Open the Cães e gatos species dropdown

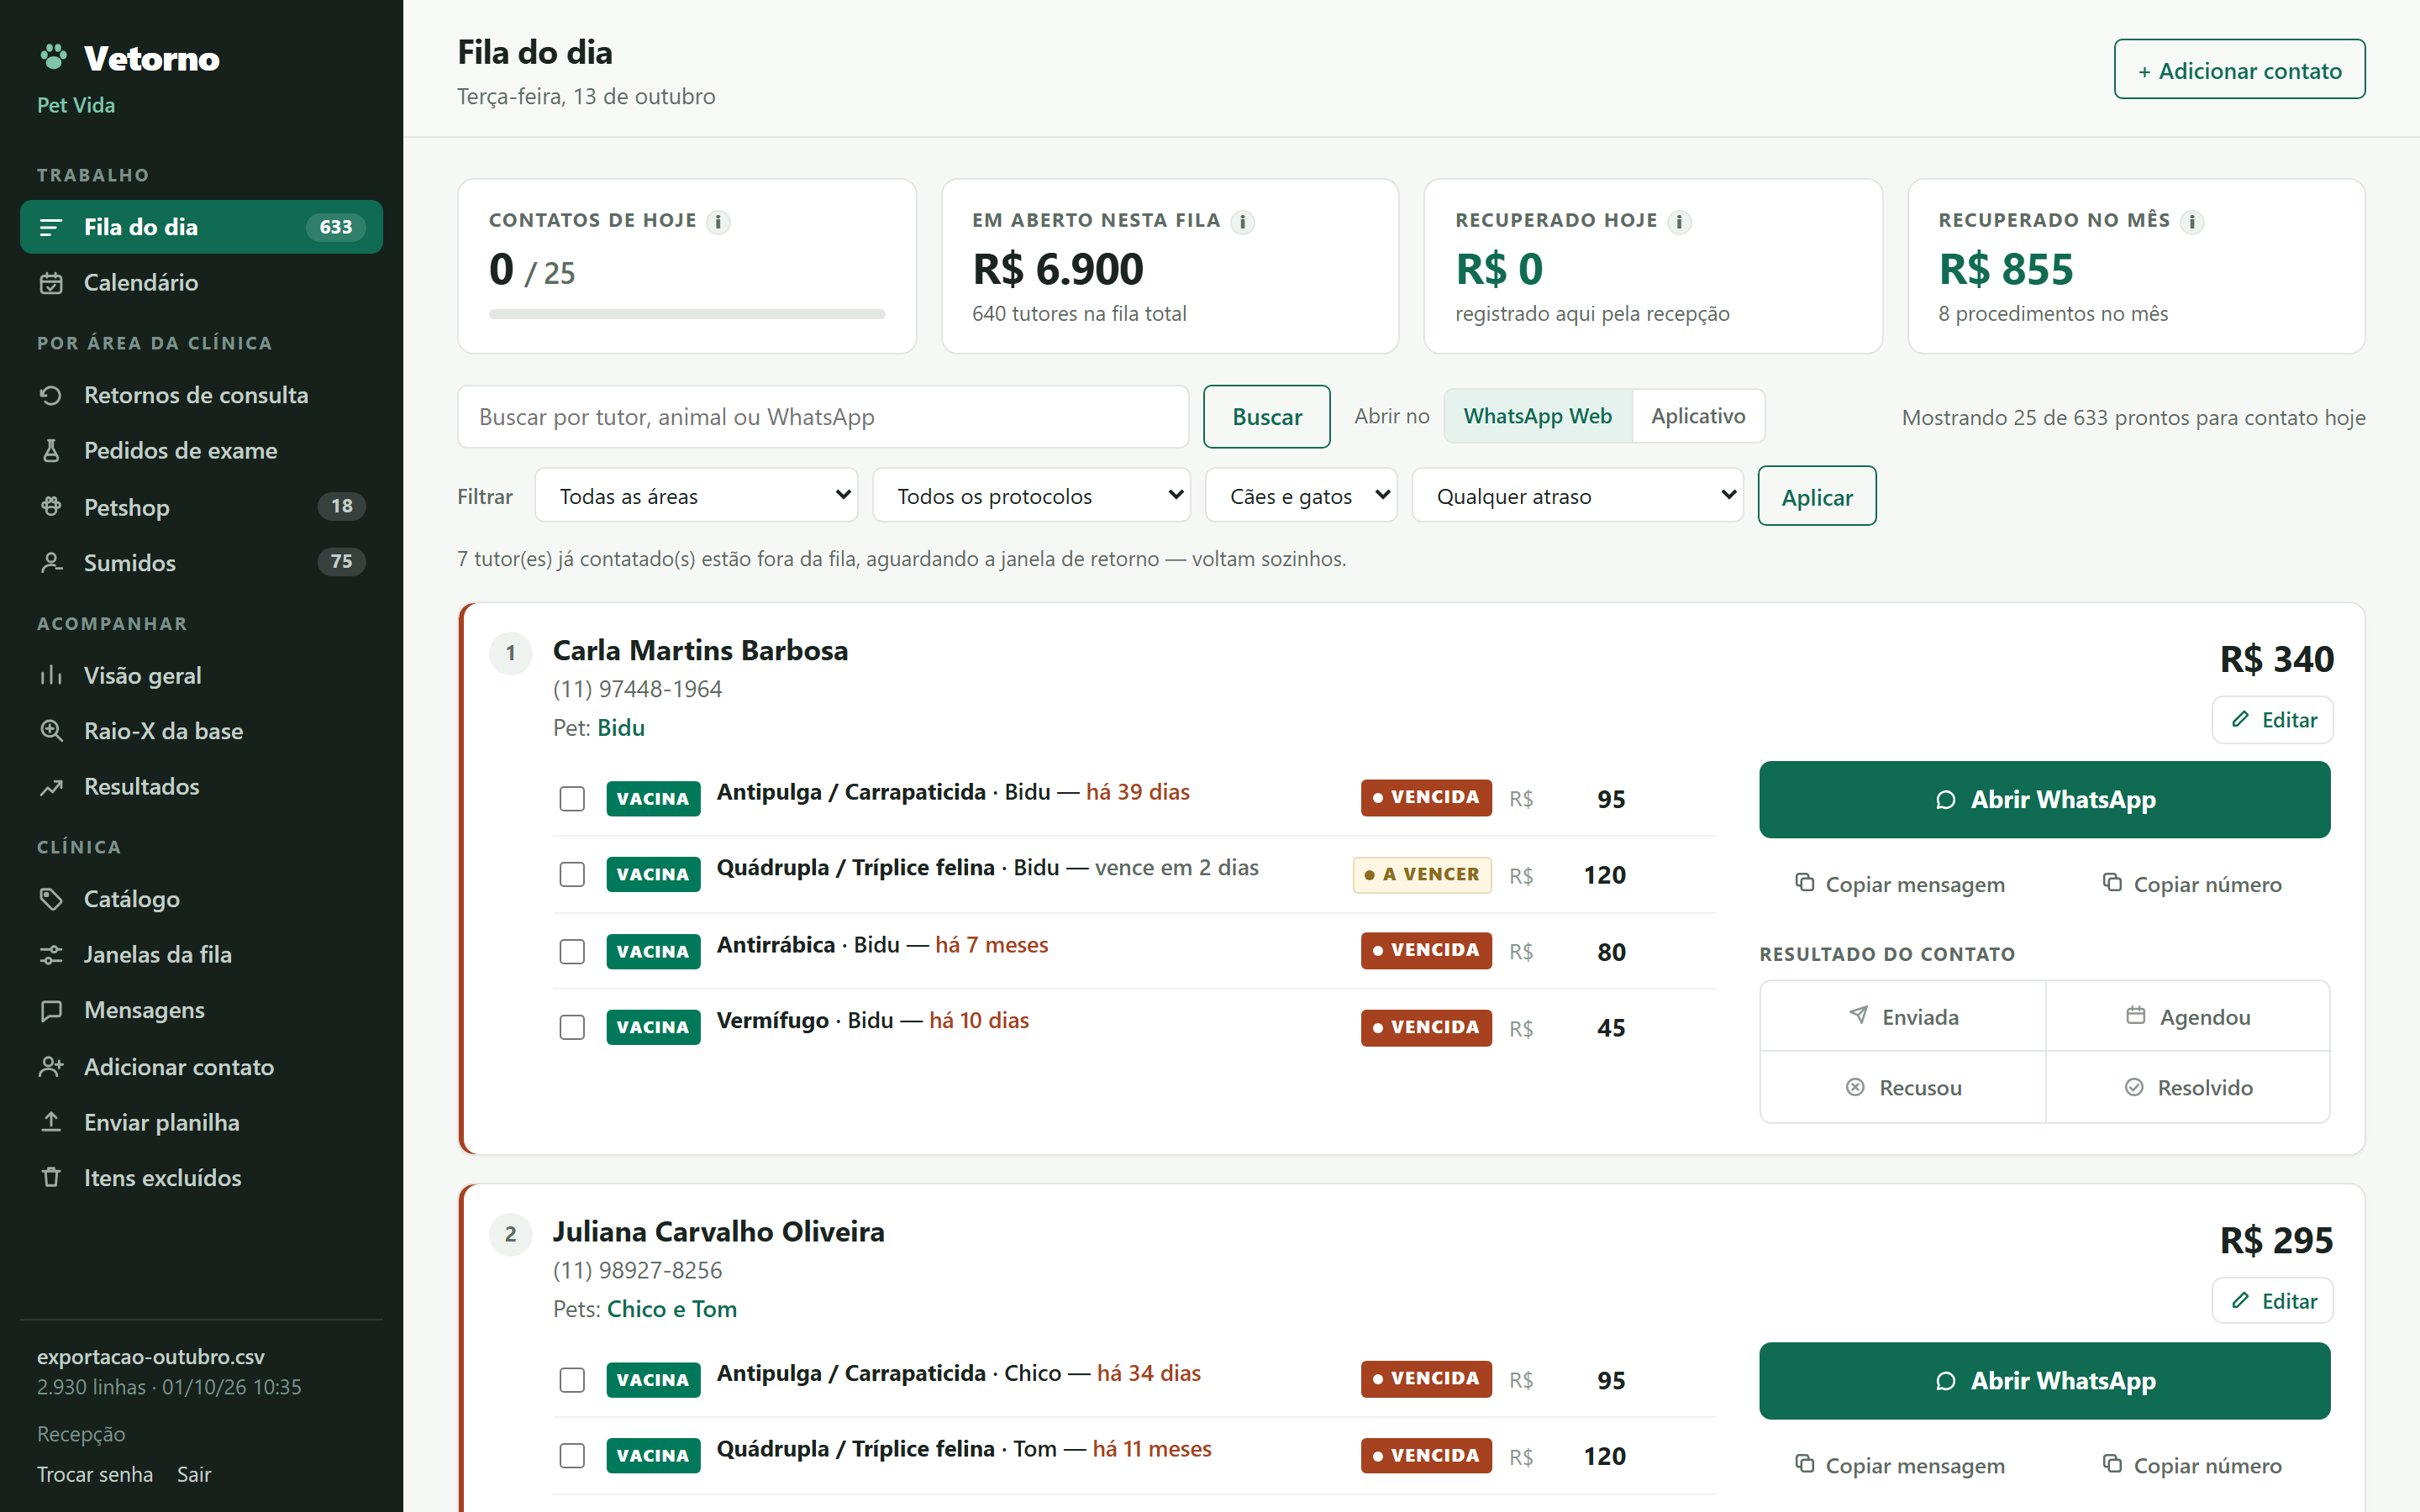1301,496
